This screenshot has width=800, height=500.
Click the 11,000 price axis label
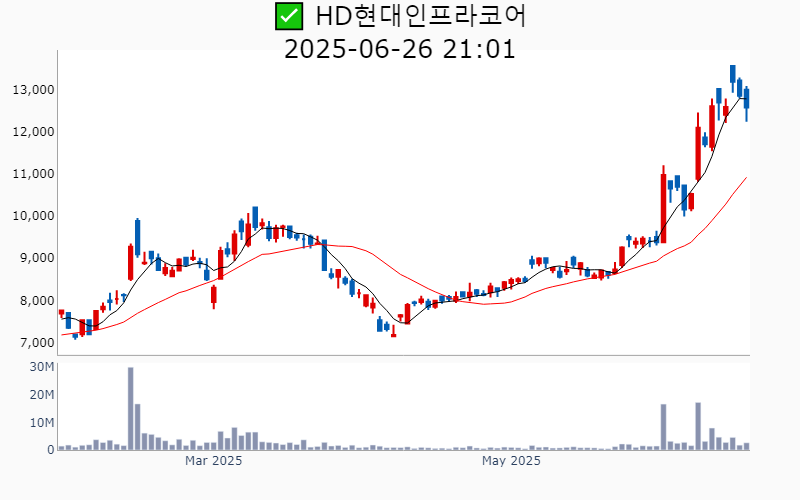click(34, 174)
